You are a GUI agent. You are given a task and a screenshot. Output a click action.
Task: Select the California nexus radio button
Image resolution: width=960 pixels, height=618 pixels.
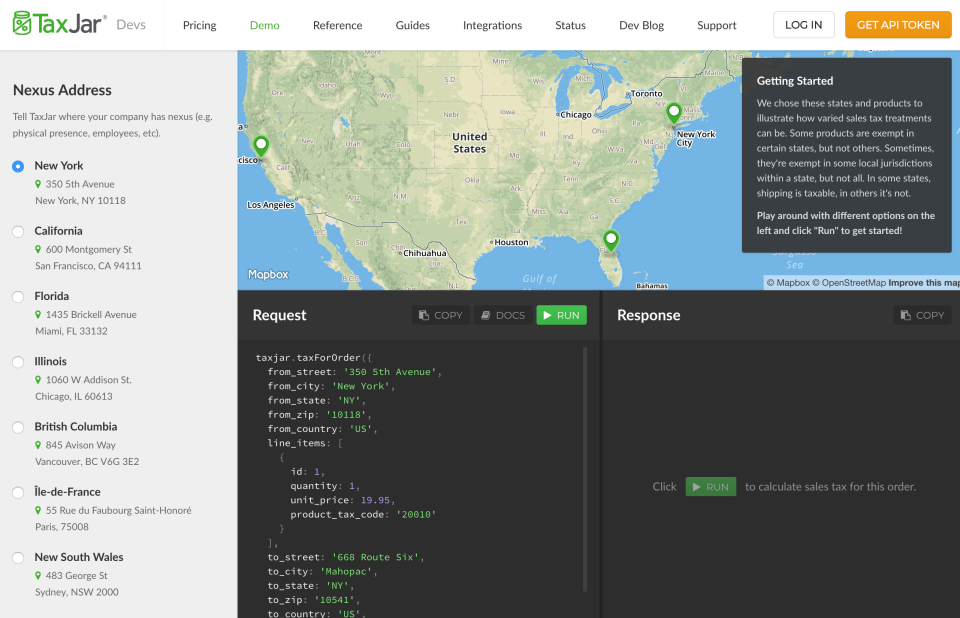[18, 232]
